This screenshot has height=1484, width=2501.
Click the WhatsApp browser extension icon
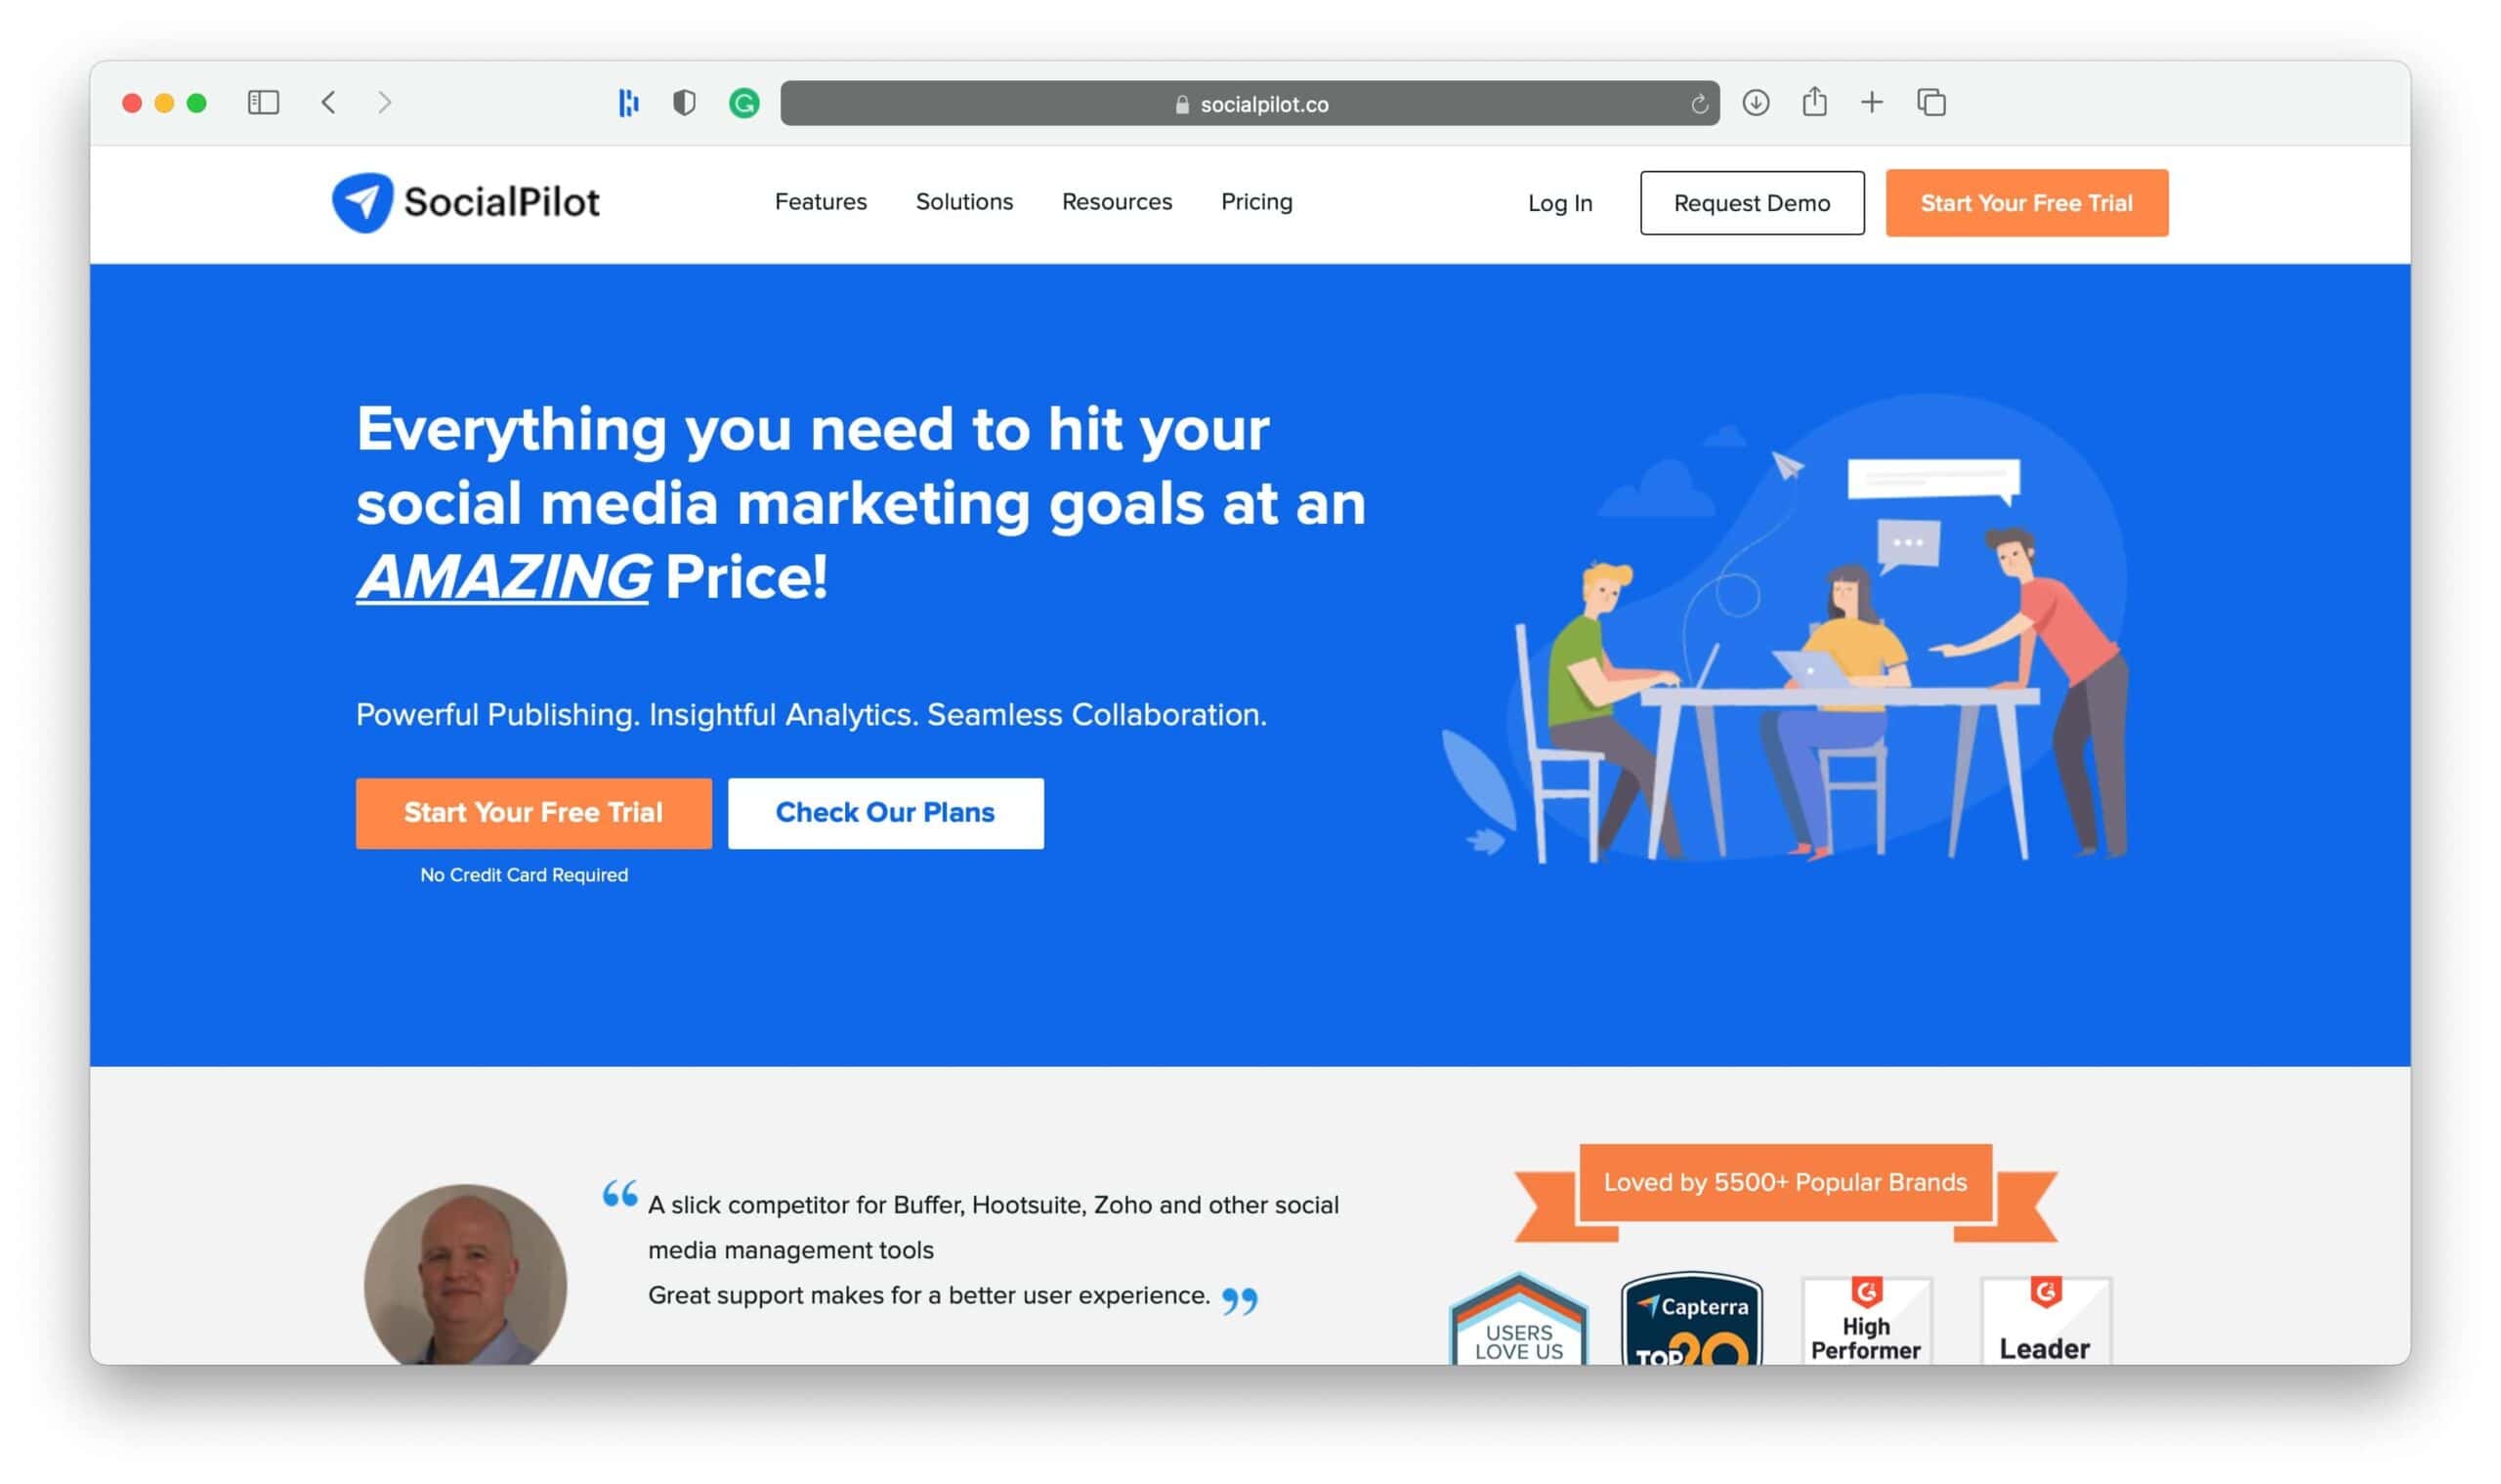[x=742, y=101]
